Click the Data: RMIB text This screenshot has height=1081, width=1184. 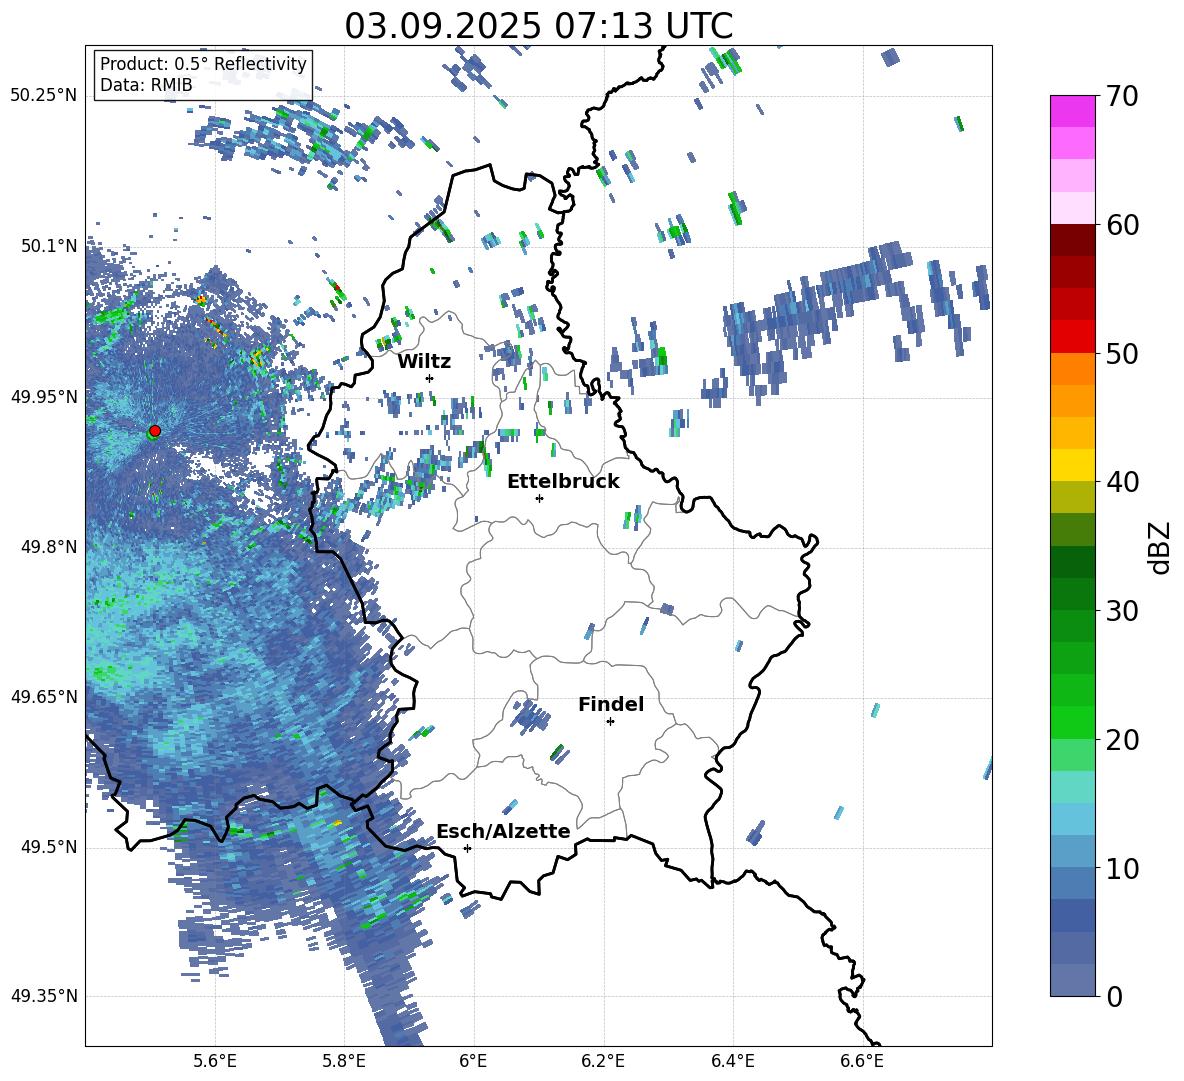[146, 85]
